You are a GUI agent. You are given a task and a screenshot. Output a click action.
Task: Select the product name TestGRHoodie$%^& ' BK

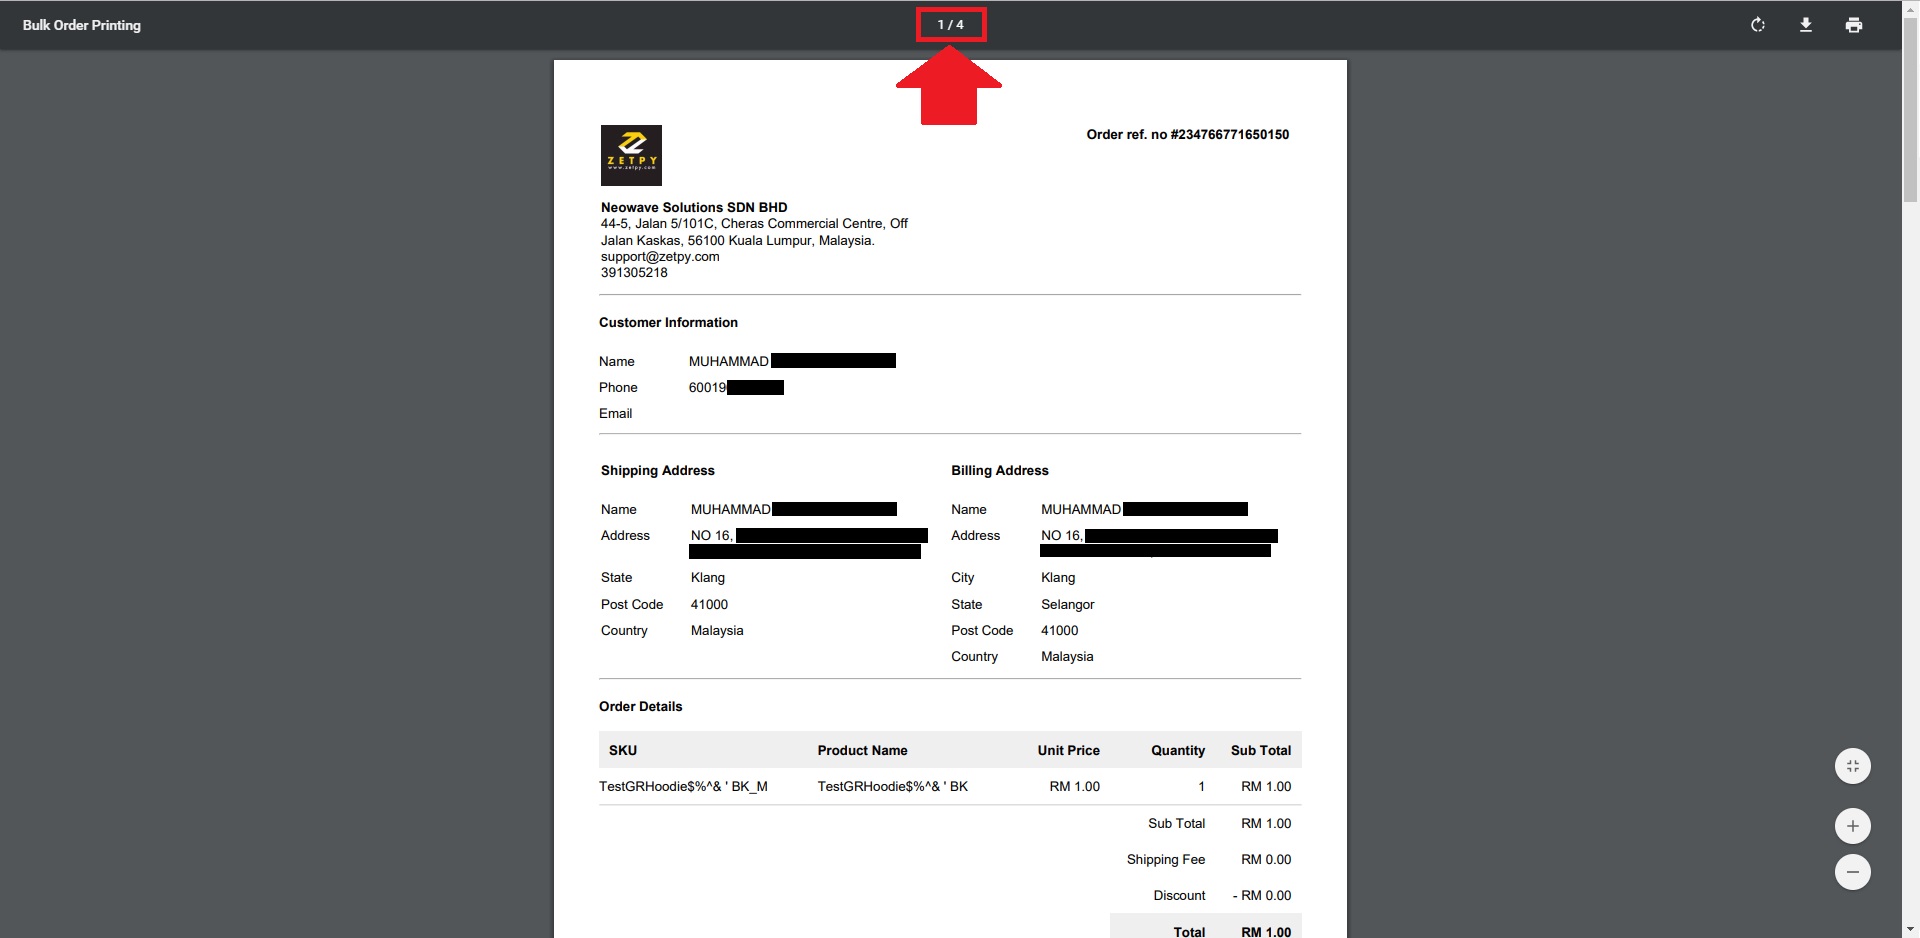893,786
